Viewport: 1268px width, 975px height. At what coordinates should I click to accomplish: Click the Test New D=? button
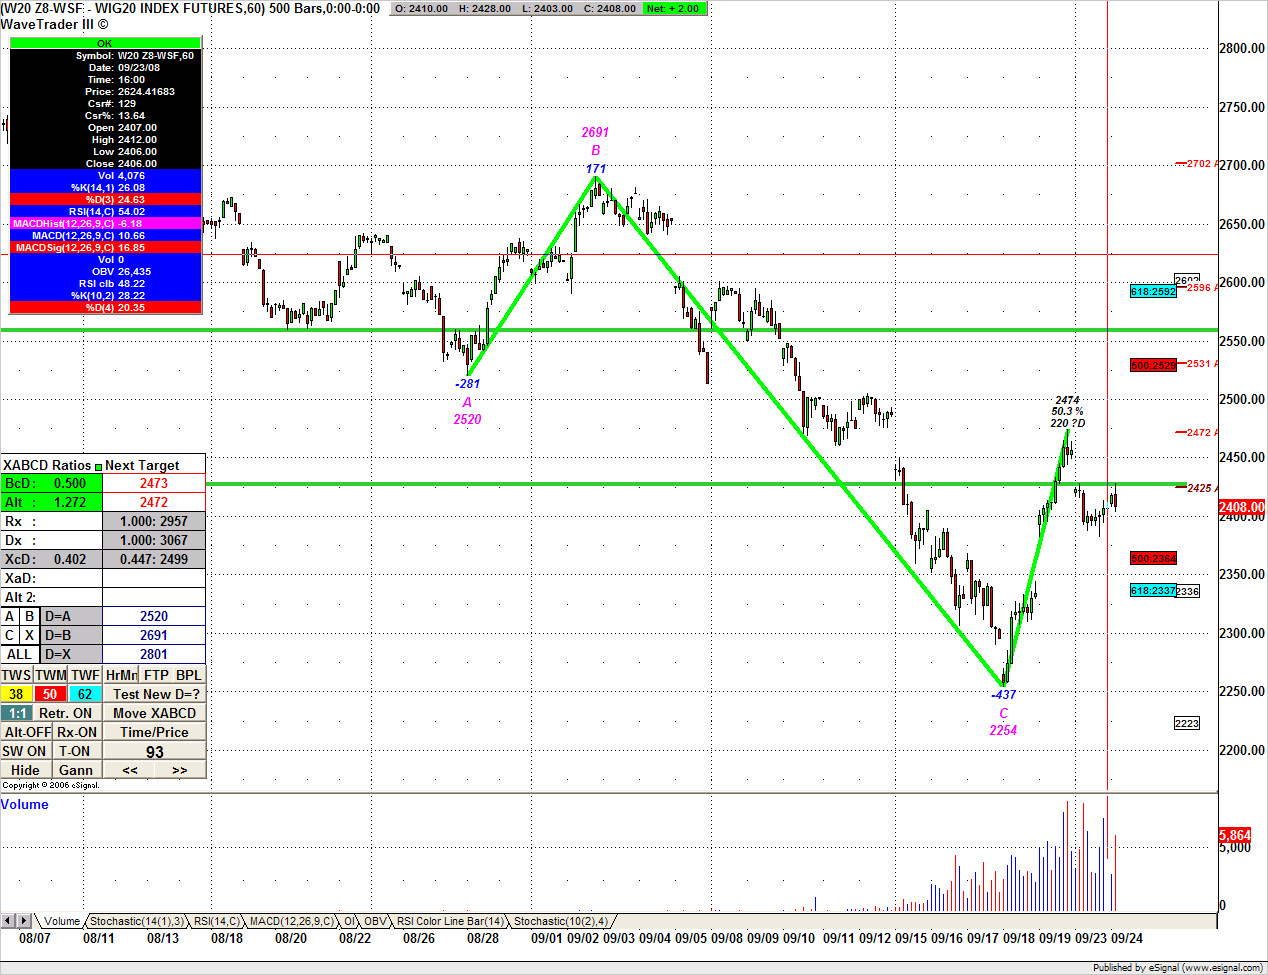(155, 694)
